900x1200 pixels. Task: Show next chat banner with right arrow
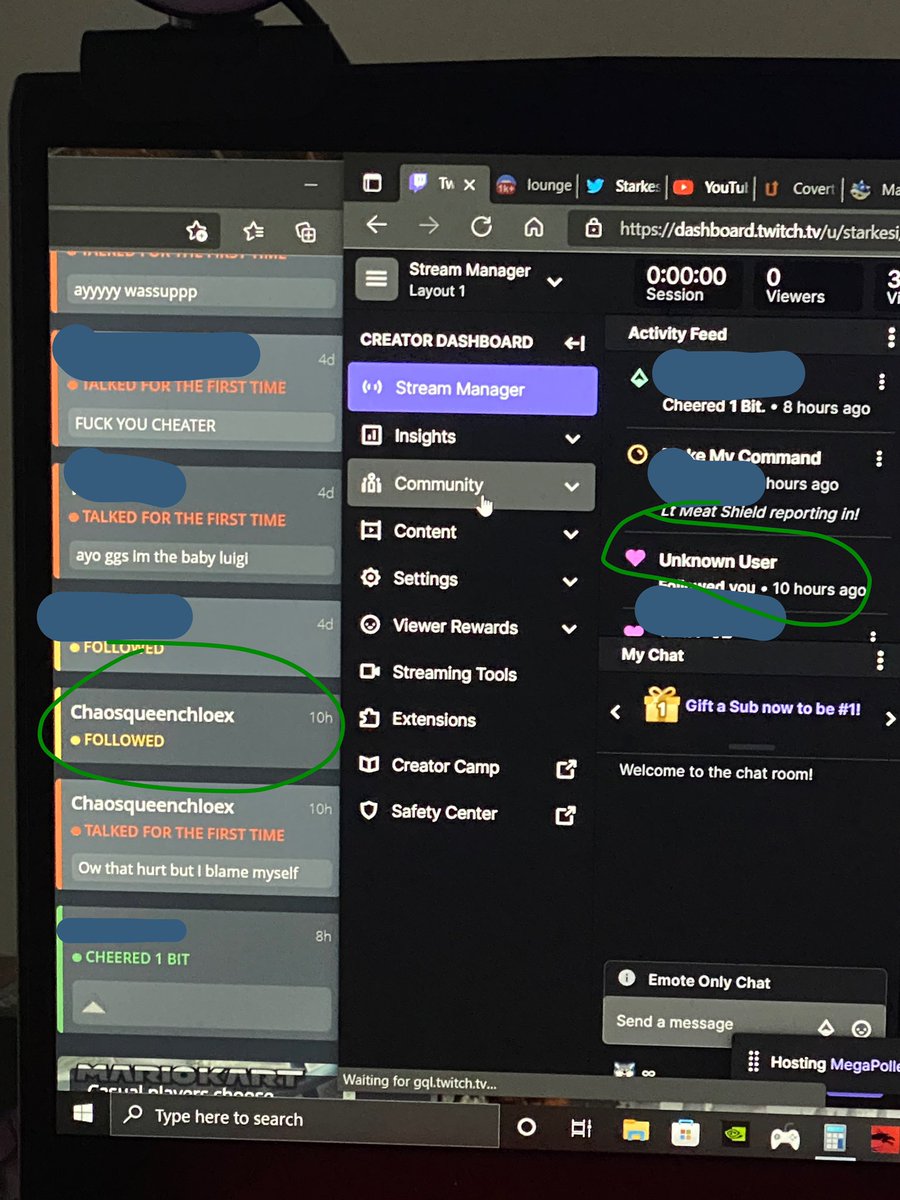(890, 718)
